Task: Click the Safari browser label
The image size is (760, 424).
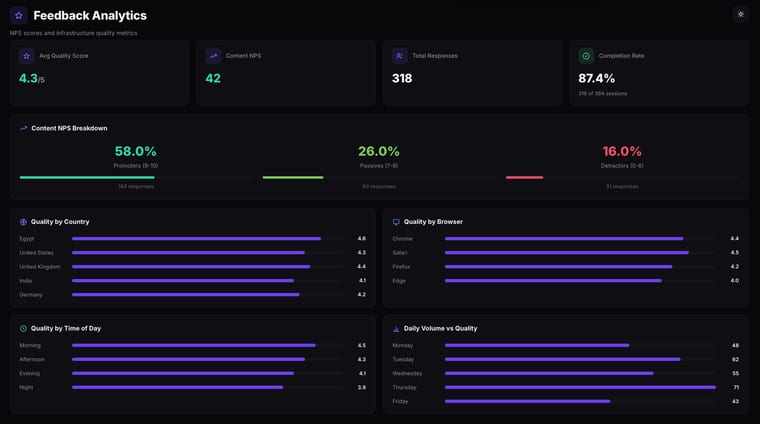Action: pyautogui.click(x=400, y=253)
